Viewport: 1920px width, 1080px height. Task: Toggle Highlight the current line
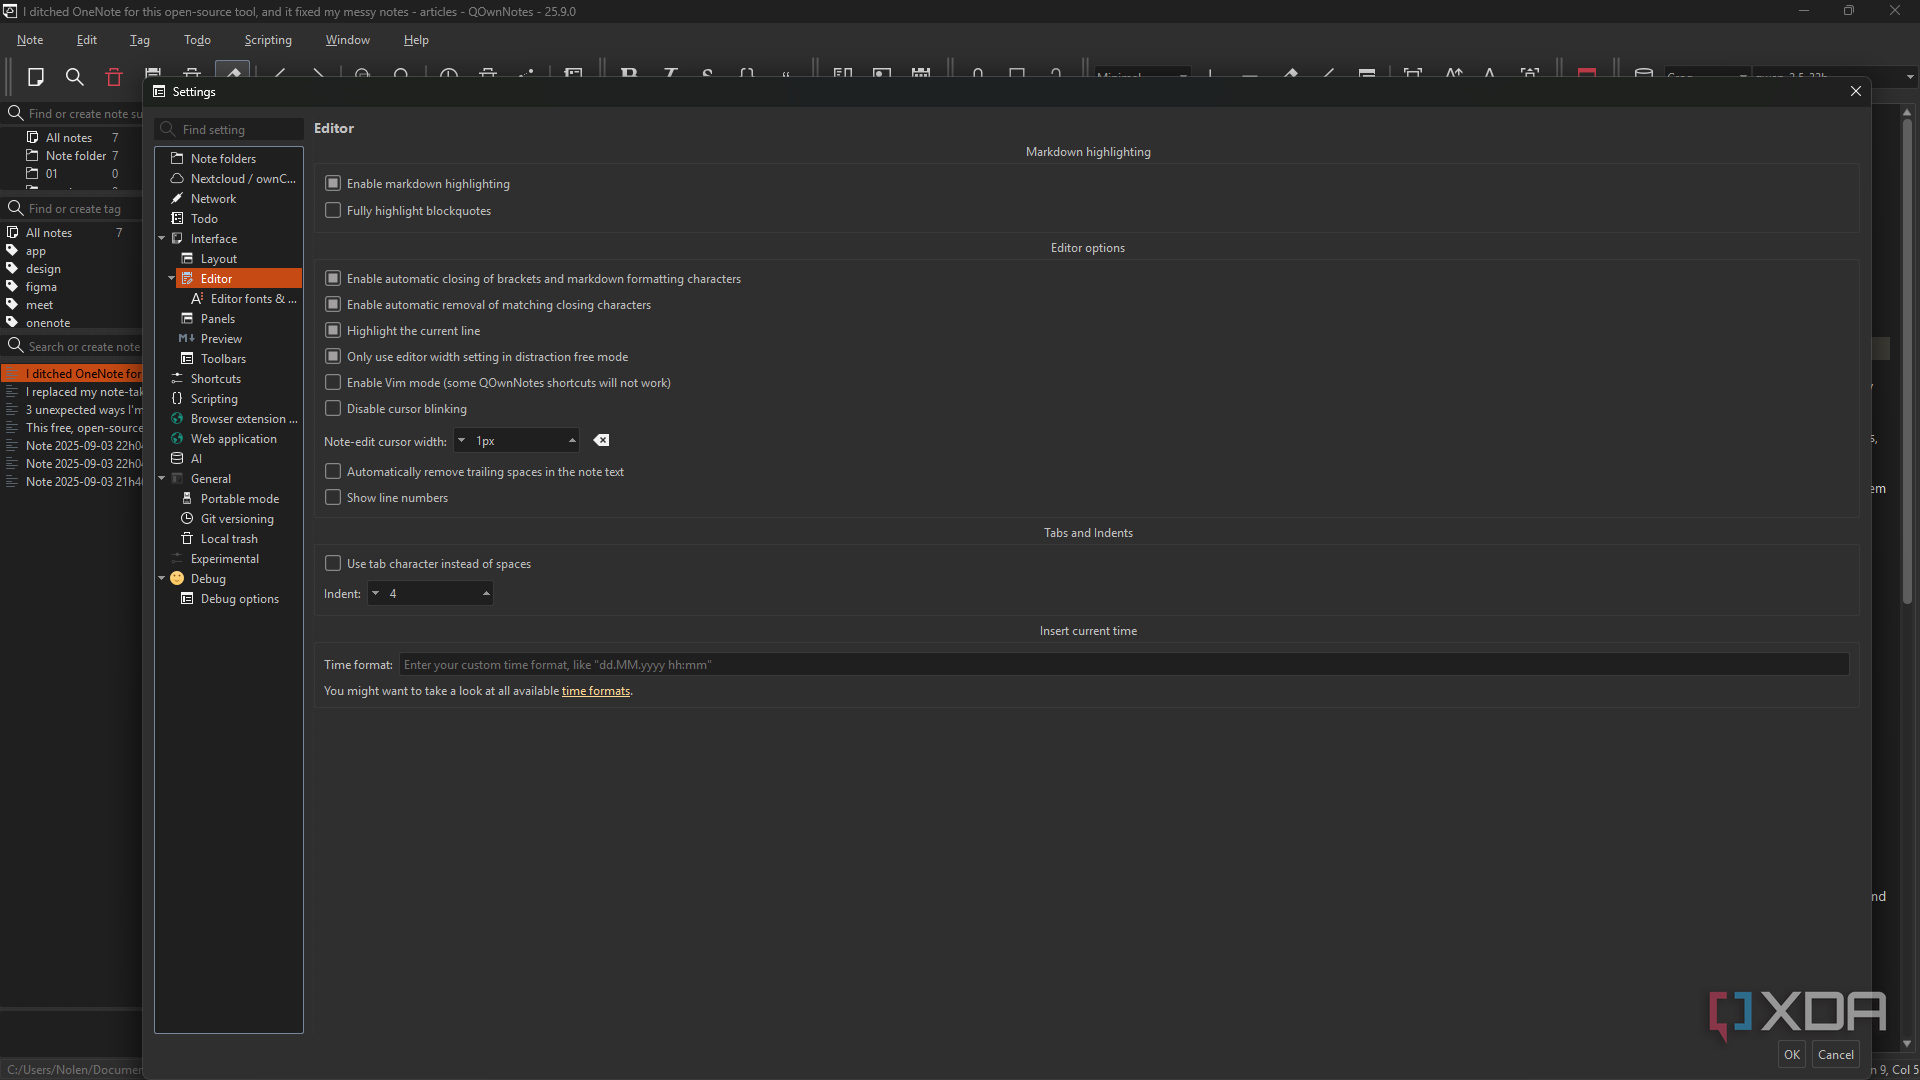(x=333, y=331)
